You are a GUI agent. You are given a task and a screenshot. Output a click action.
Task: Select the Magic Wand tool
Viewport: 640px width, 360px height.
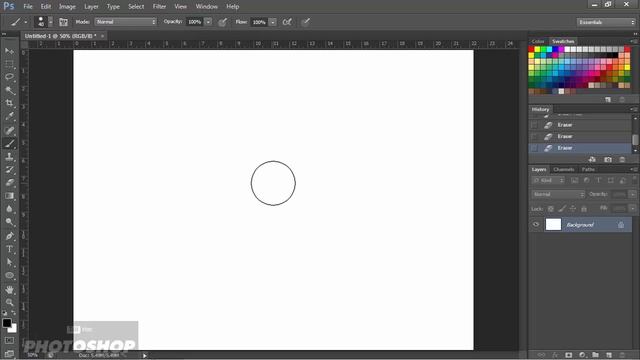click(x=9, y=90)
